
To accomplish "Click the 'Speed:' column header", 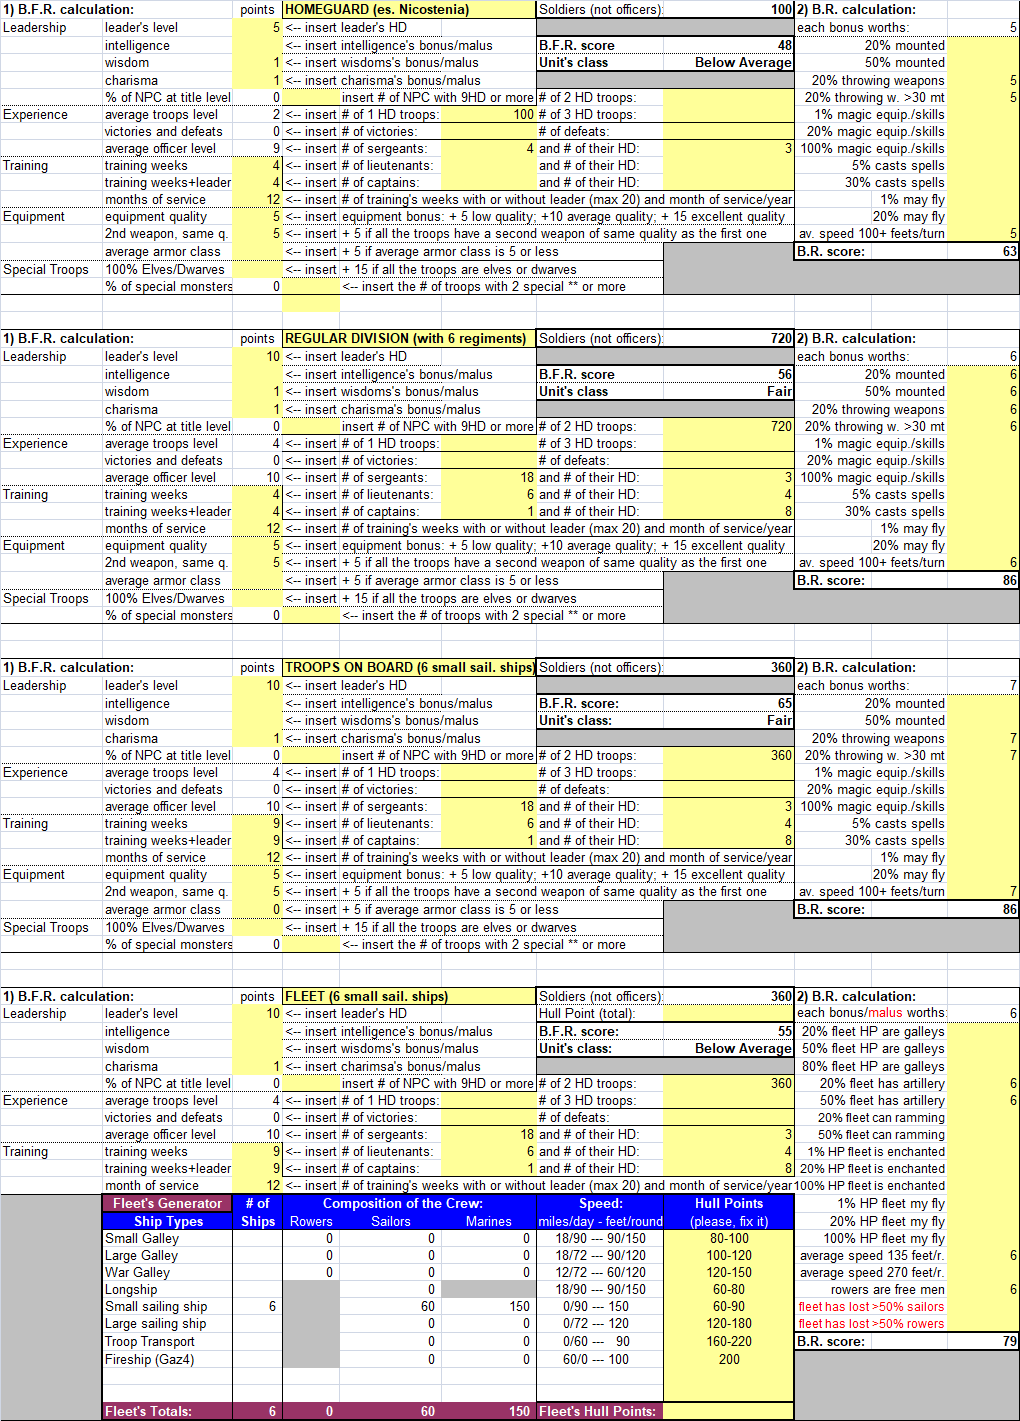I will (x=600, y=1204).
